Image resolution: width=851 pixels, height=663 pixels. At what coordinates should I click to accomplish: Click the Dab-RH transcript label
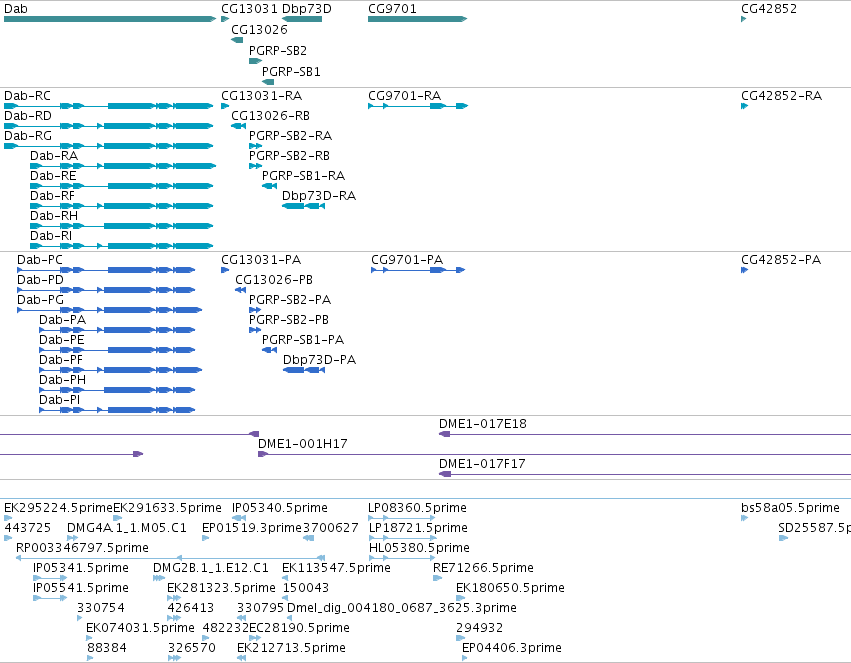coord(54,216)
